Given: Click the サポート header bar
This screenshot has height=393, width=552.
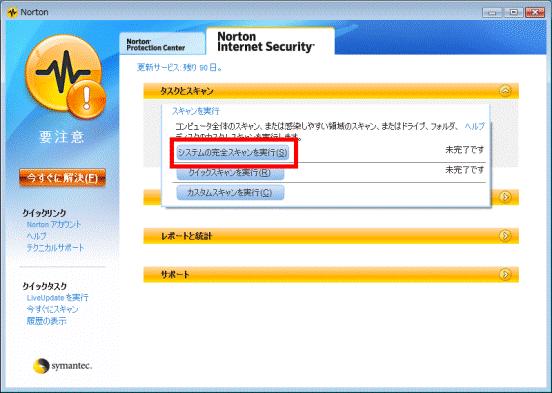Looking at the screenshot, I should [x=331, y=275].
